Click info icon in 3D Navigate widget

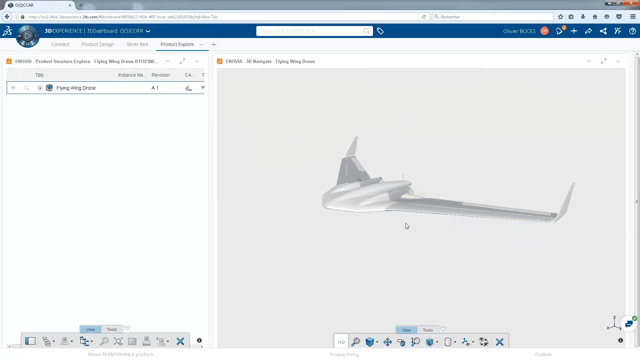click(620, 340)
